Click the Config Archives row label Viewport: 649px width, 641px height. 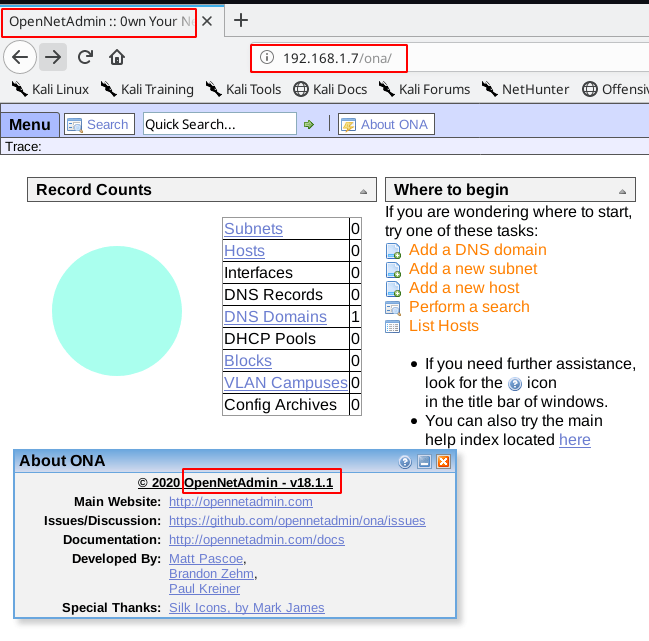(x=280, y=404)
